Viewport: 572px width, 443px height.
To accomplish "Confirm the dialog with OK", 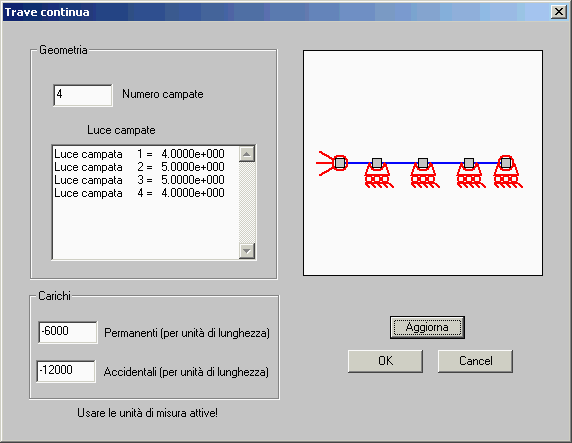I will [385, 361].
